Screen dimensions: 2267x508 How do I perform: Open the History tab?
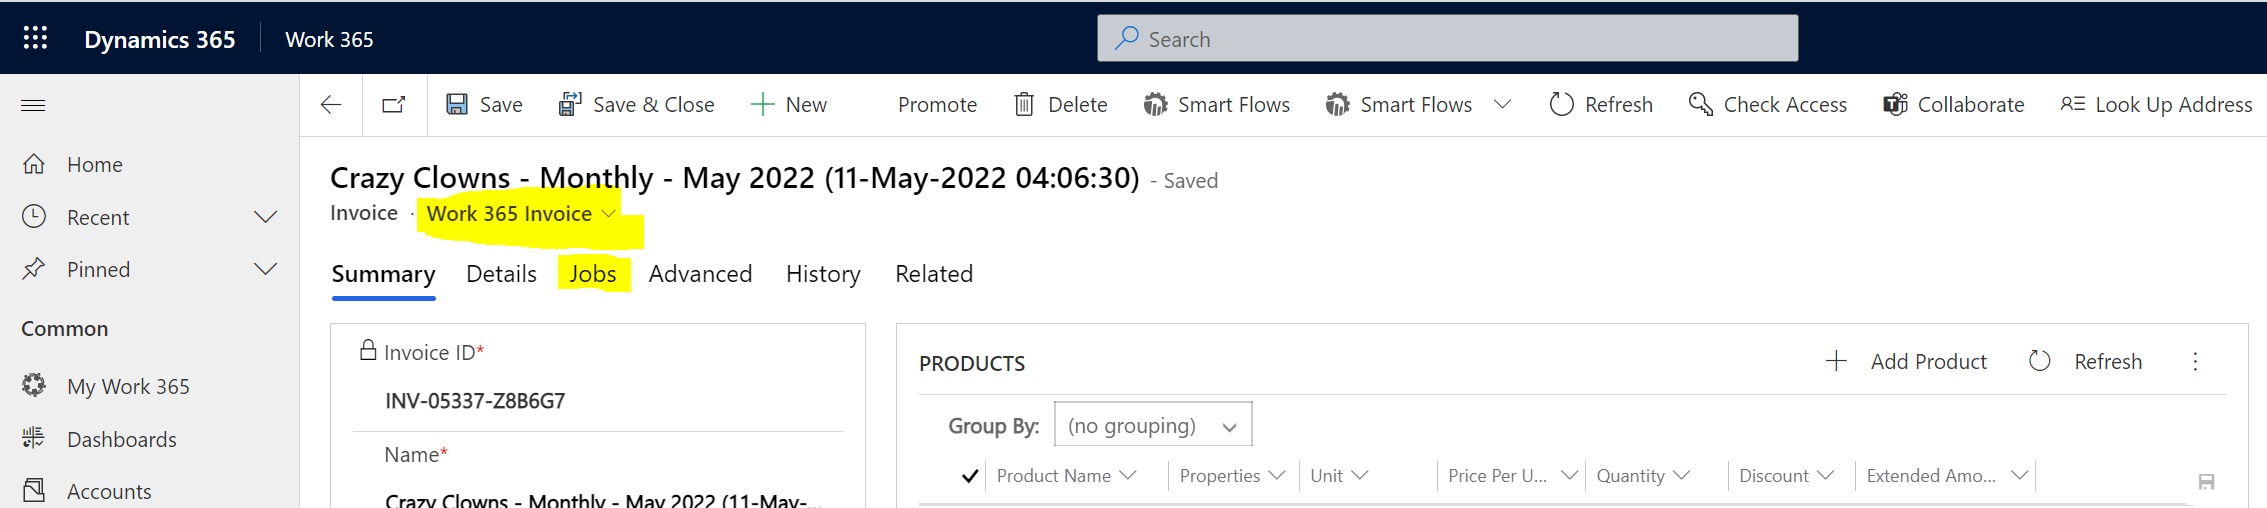click(823, 274)
